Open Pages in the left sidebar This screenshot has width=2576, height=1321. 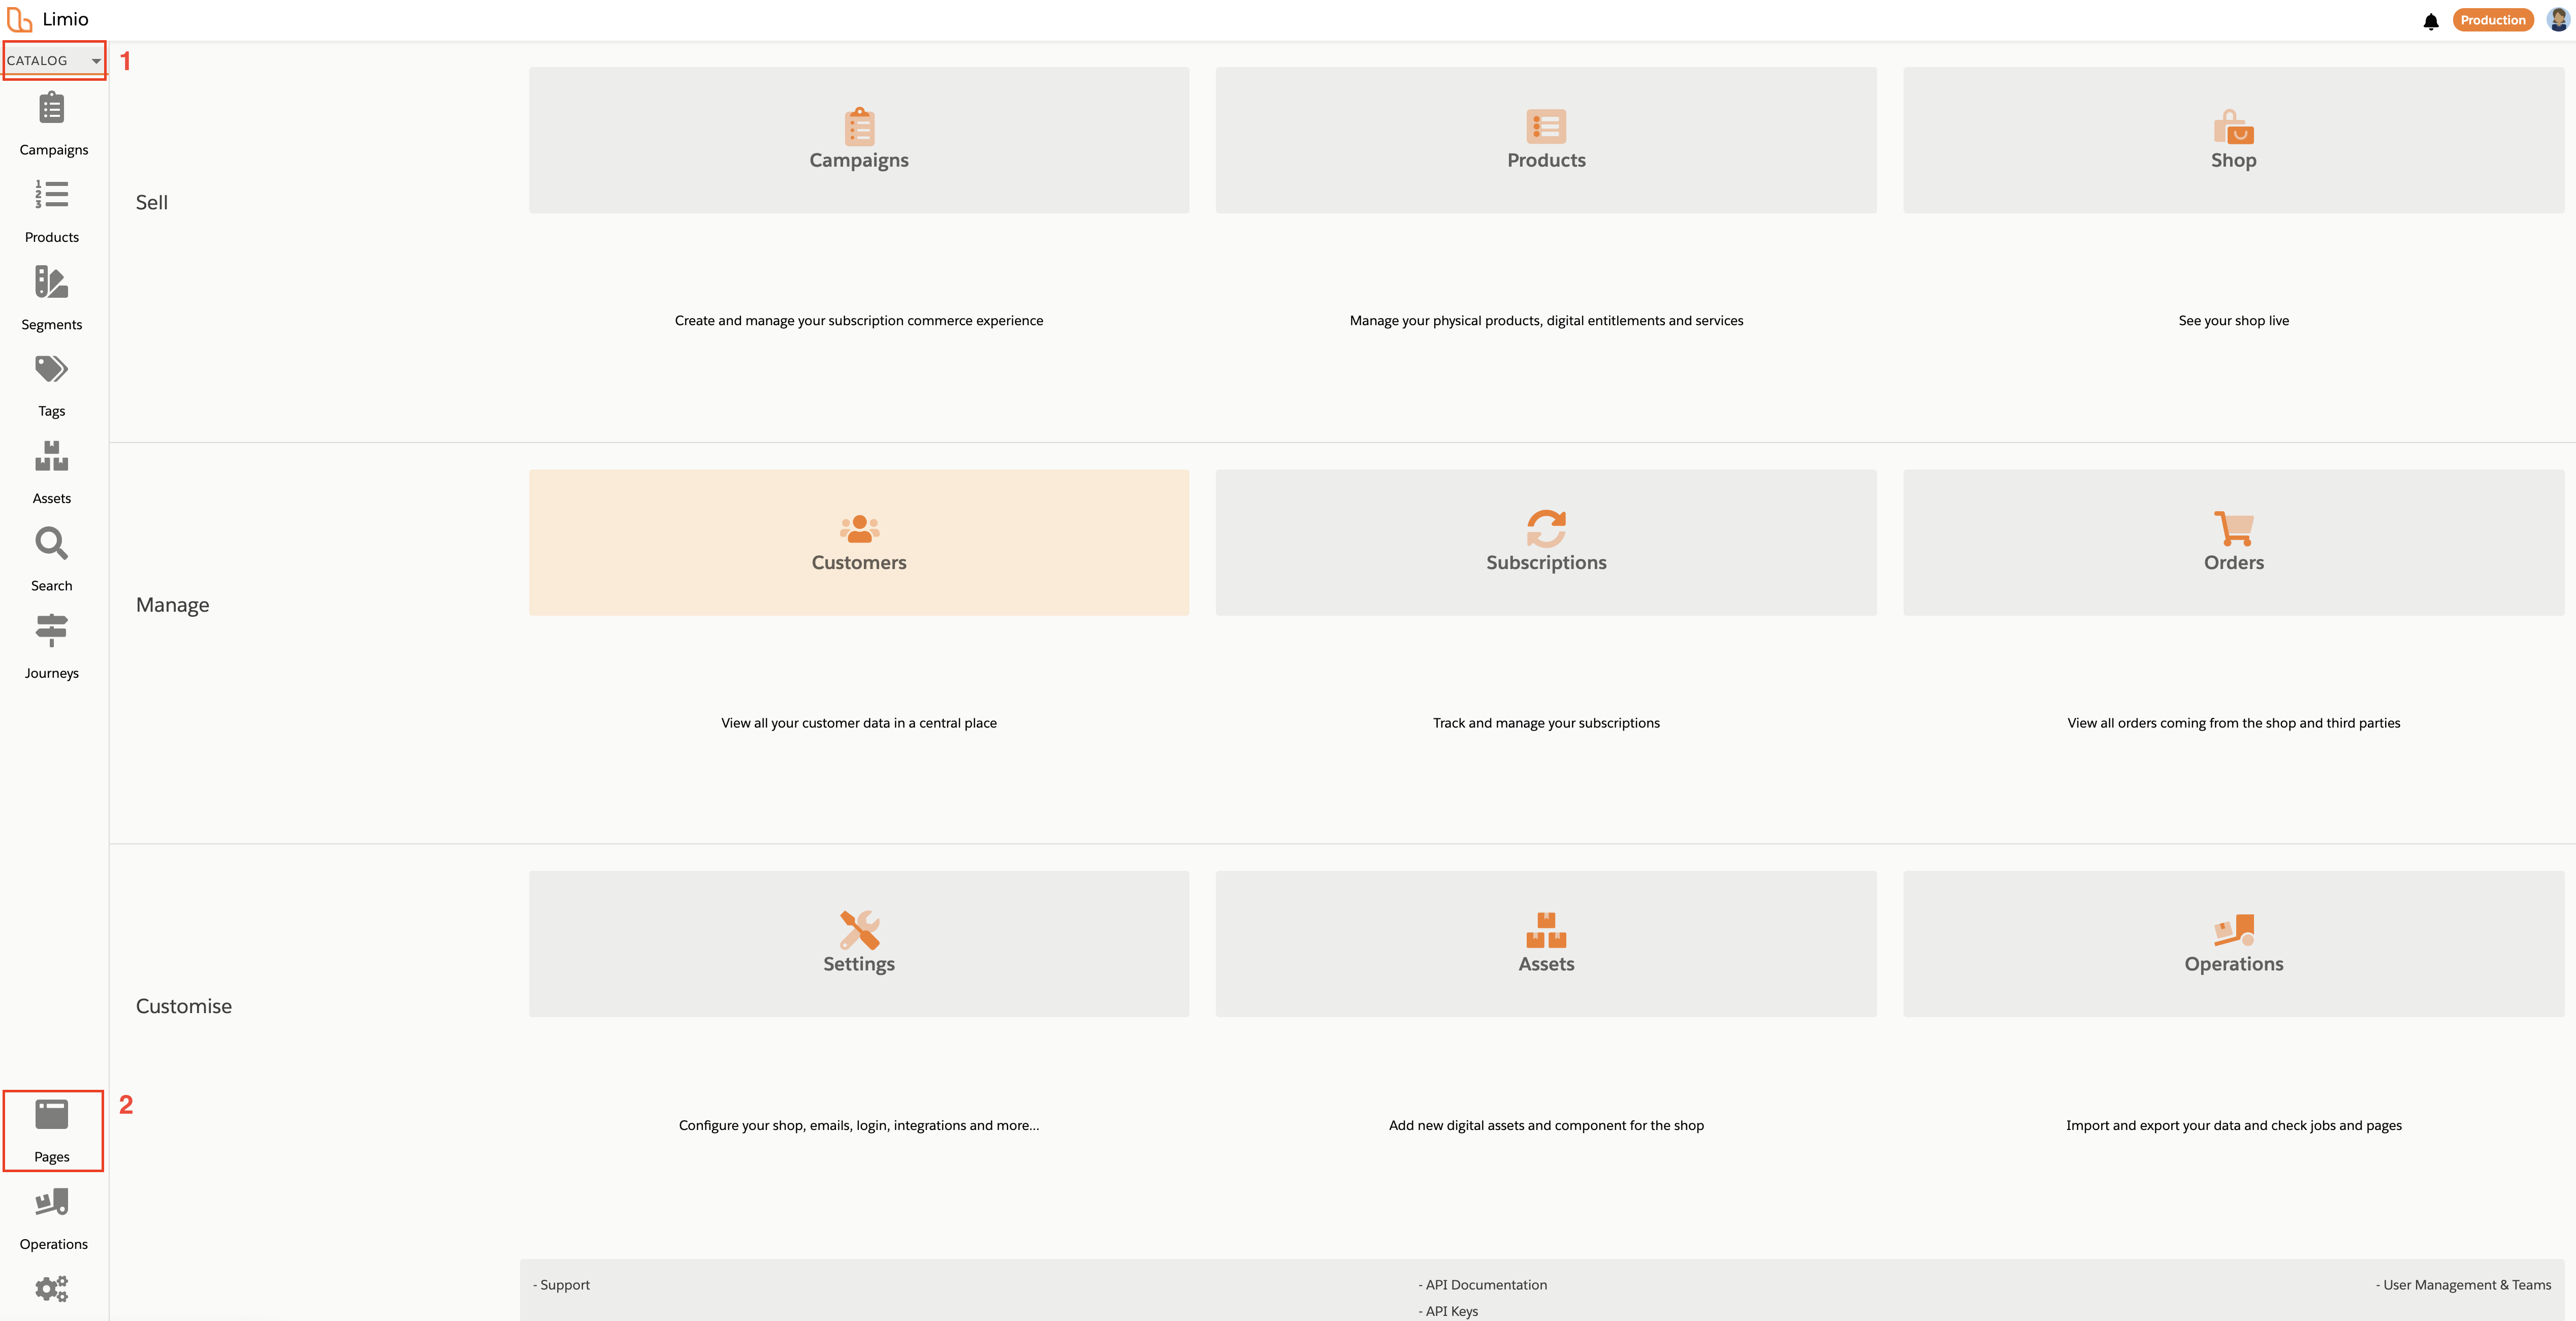pos(52,1131)
